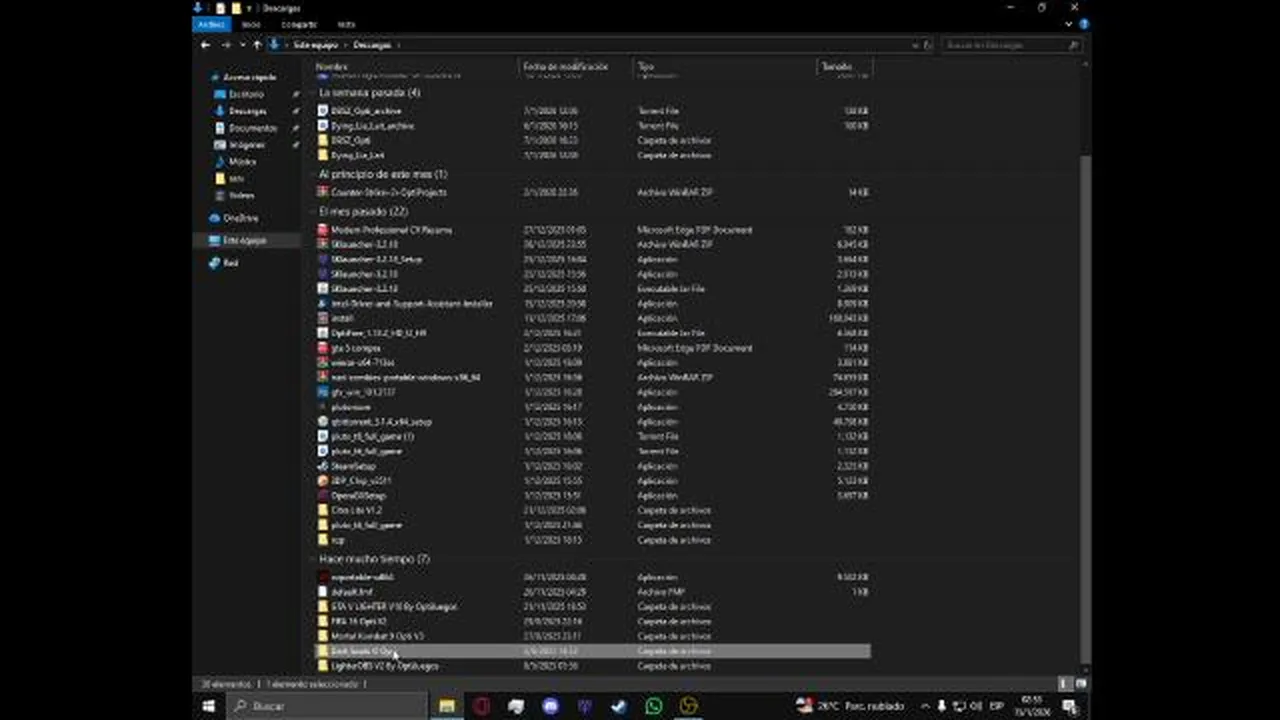Open the address bar history dropdown
The image size is (1280, 720).
pyautogui.click(x=914, y=45)
